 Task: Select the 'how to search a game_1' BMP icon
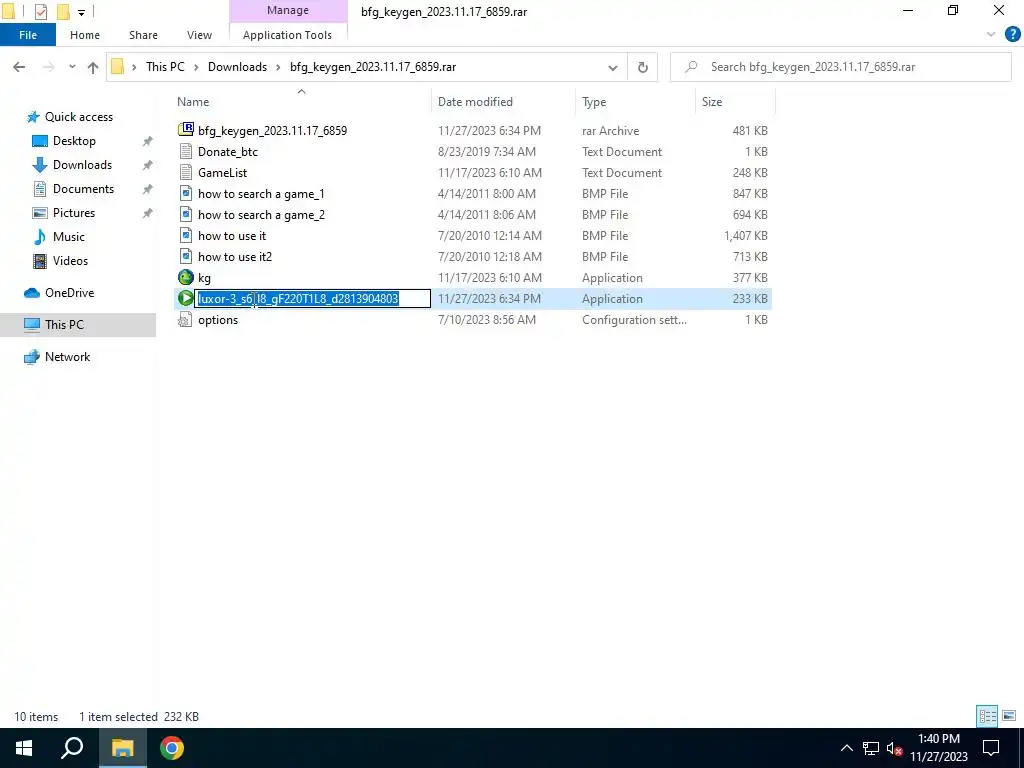pos(186,193)
